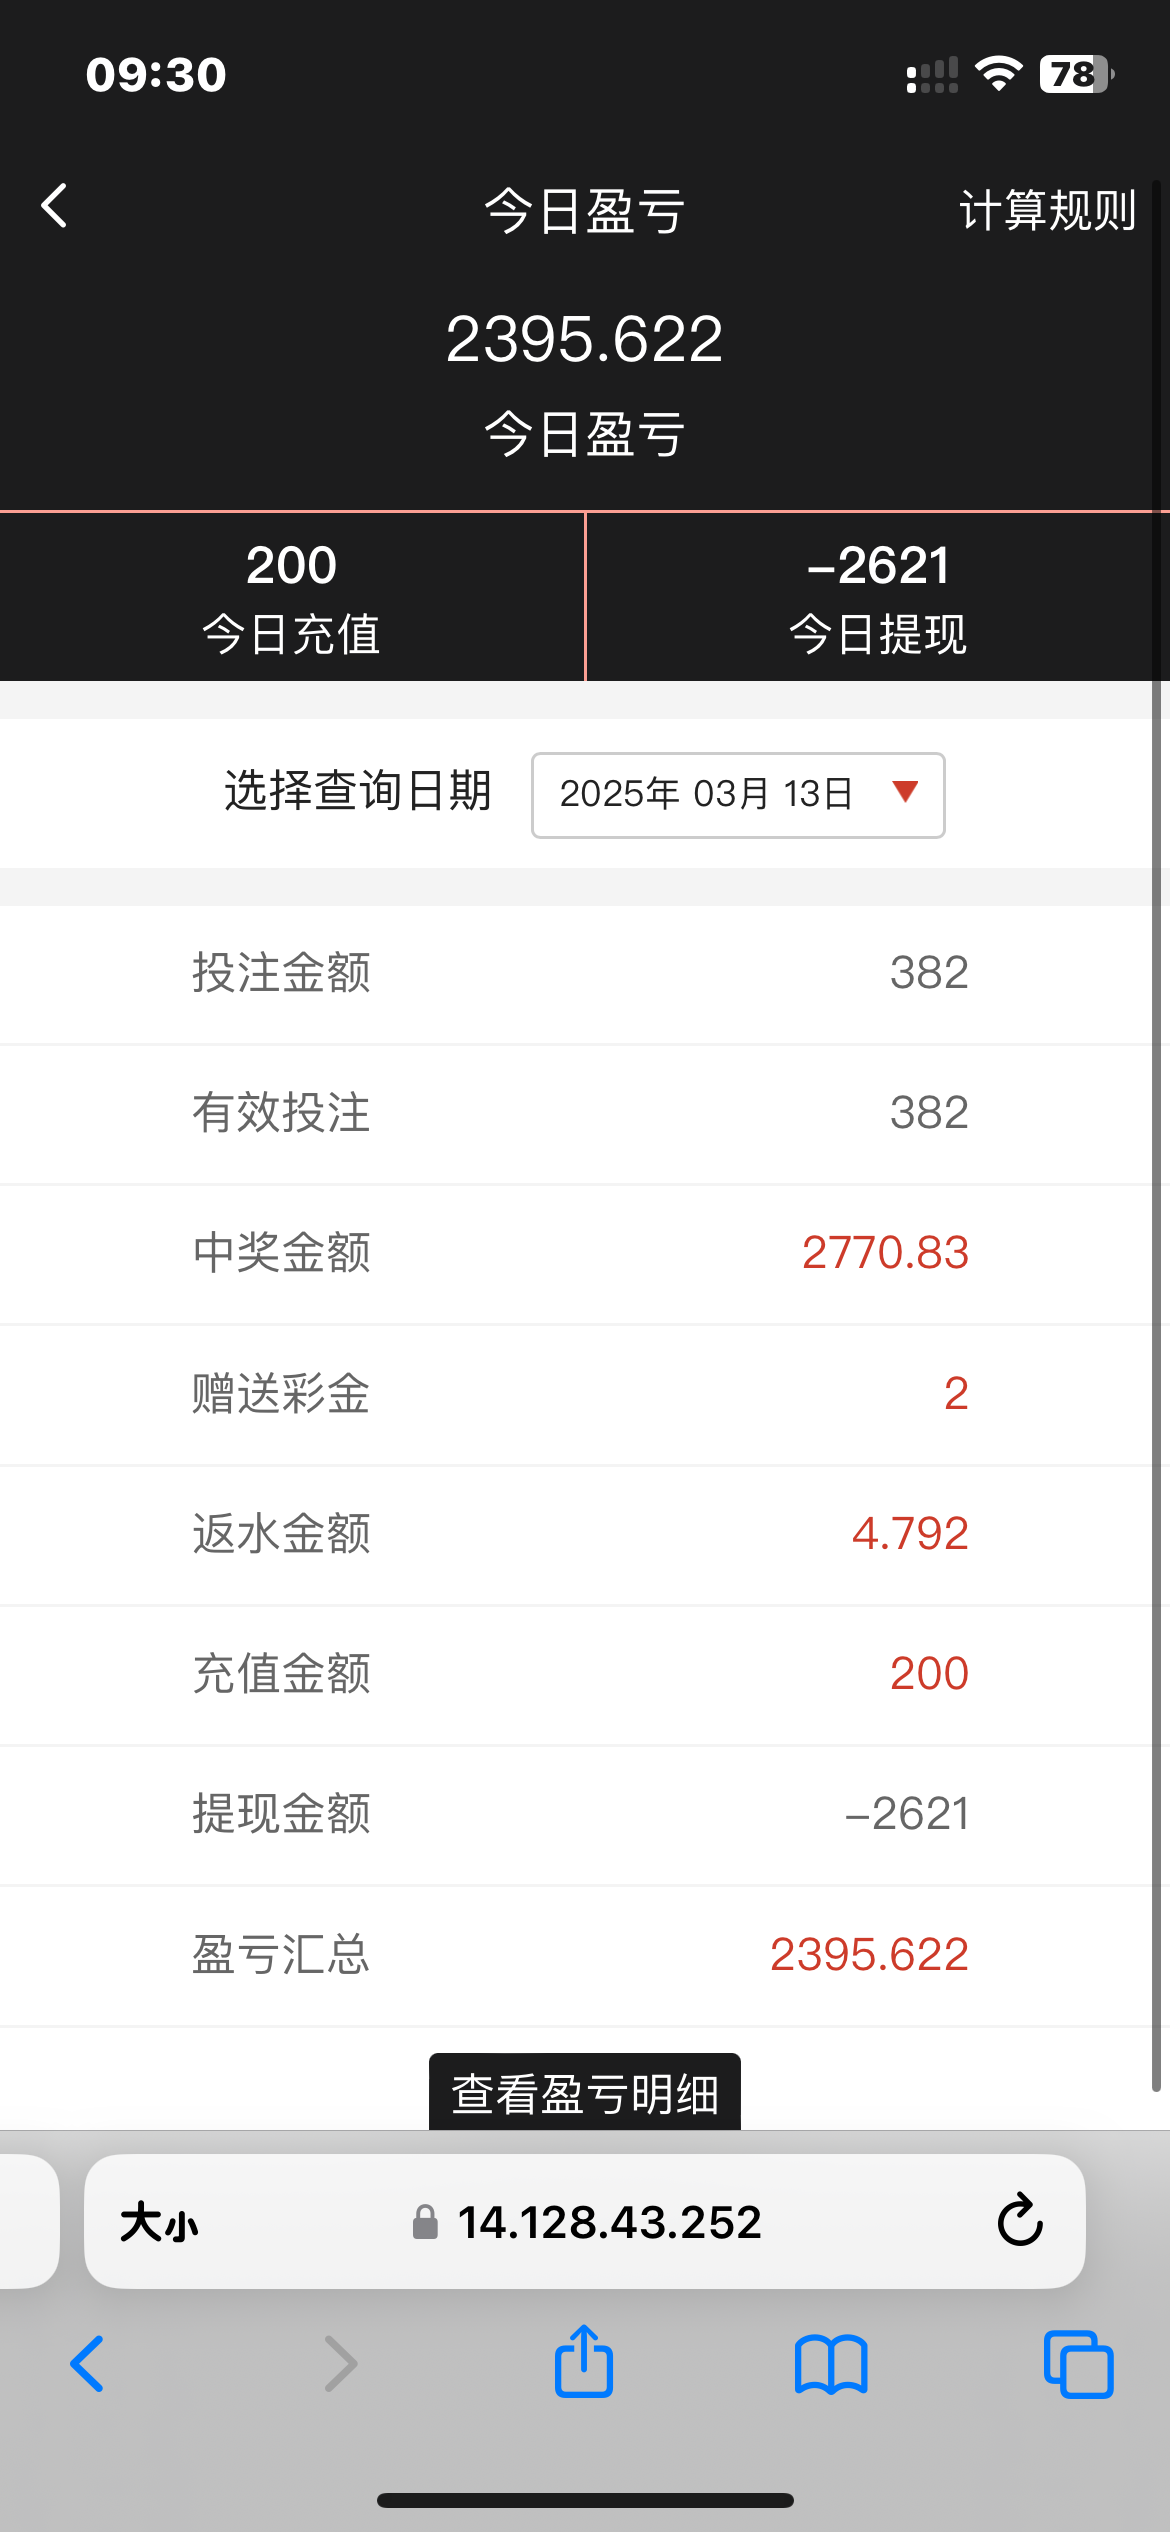The image size is (1170, 2532).
Task: Tap Safari browser back arrow
Action: tap(88, 2364)
